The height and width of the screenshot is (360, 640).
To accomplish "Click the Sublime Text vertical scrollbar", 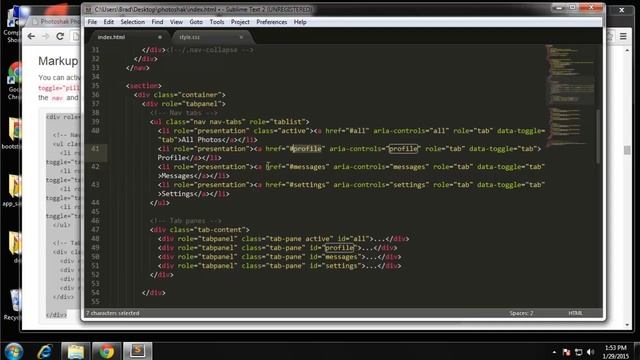I will 599,137.
